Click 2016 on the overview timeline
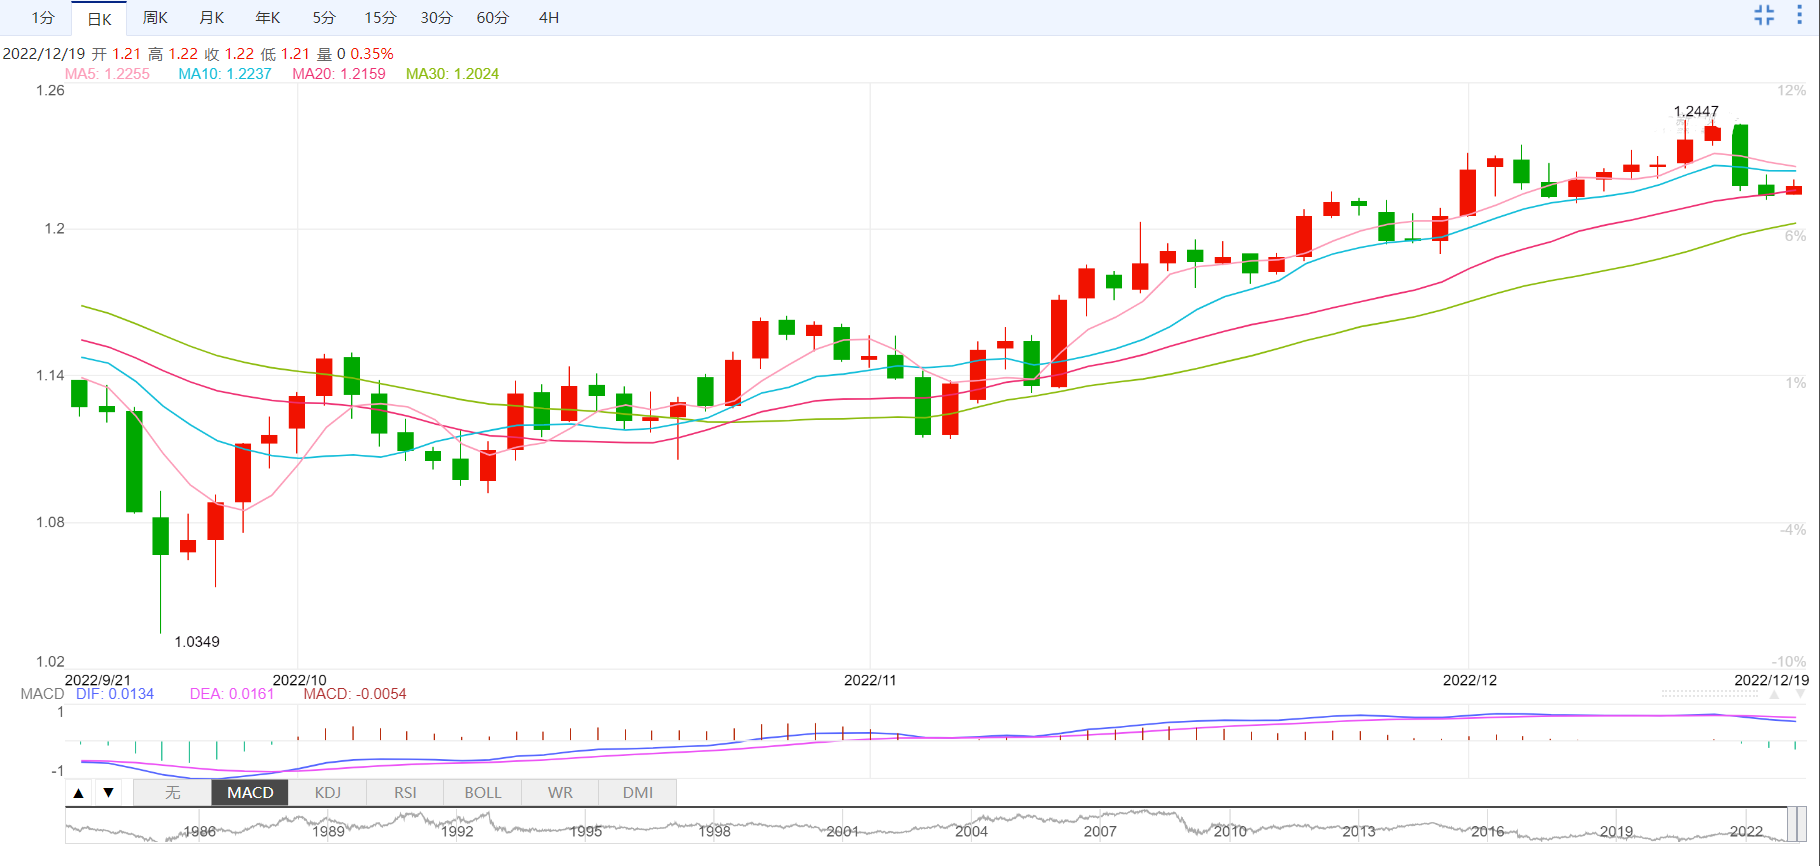The image size is (1820, 866). point(1487,832)
